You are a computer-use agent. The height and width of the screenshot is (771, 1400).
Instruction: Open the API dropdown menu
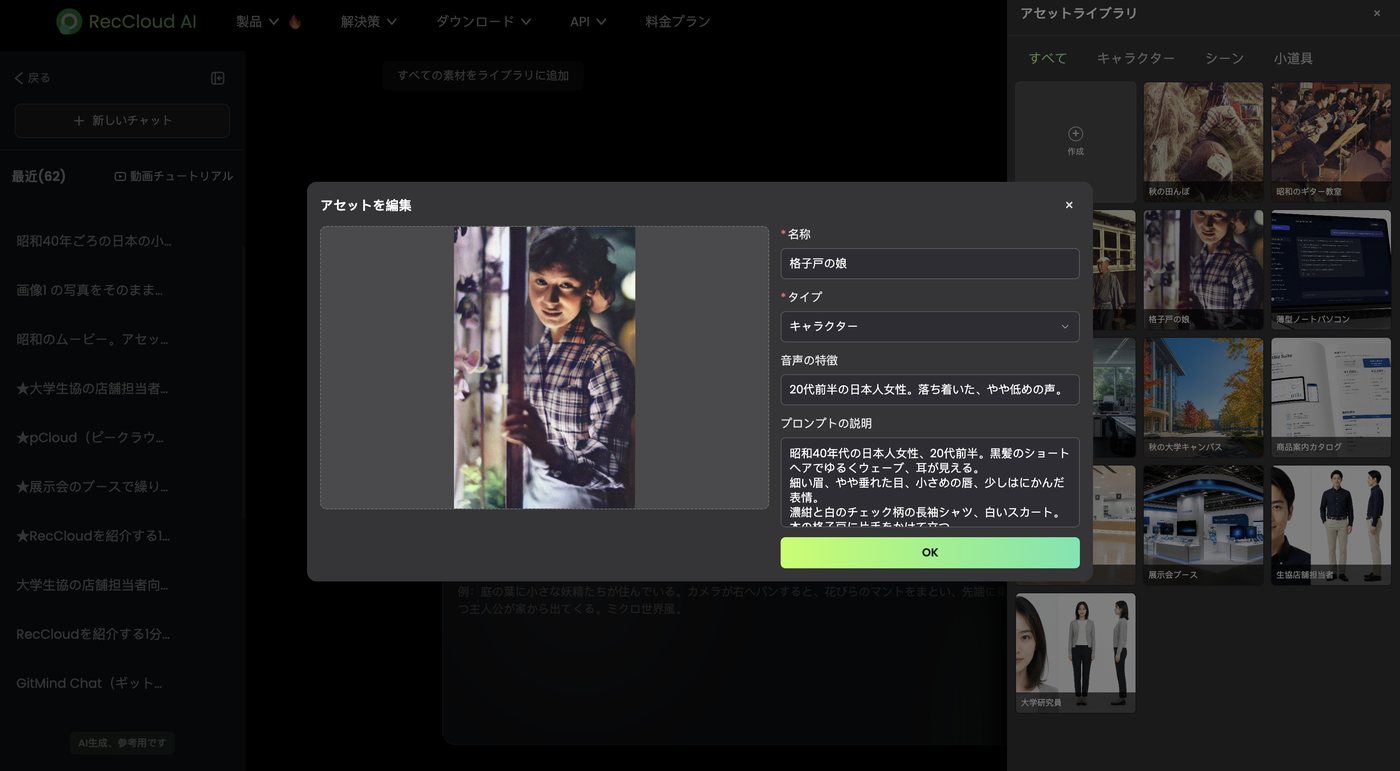pyautogui.click(x=588, y=21)
